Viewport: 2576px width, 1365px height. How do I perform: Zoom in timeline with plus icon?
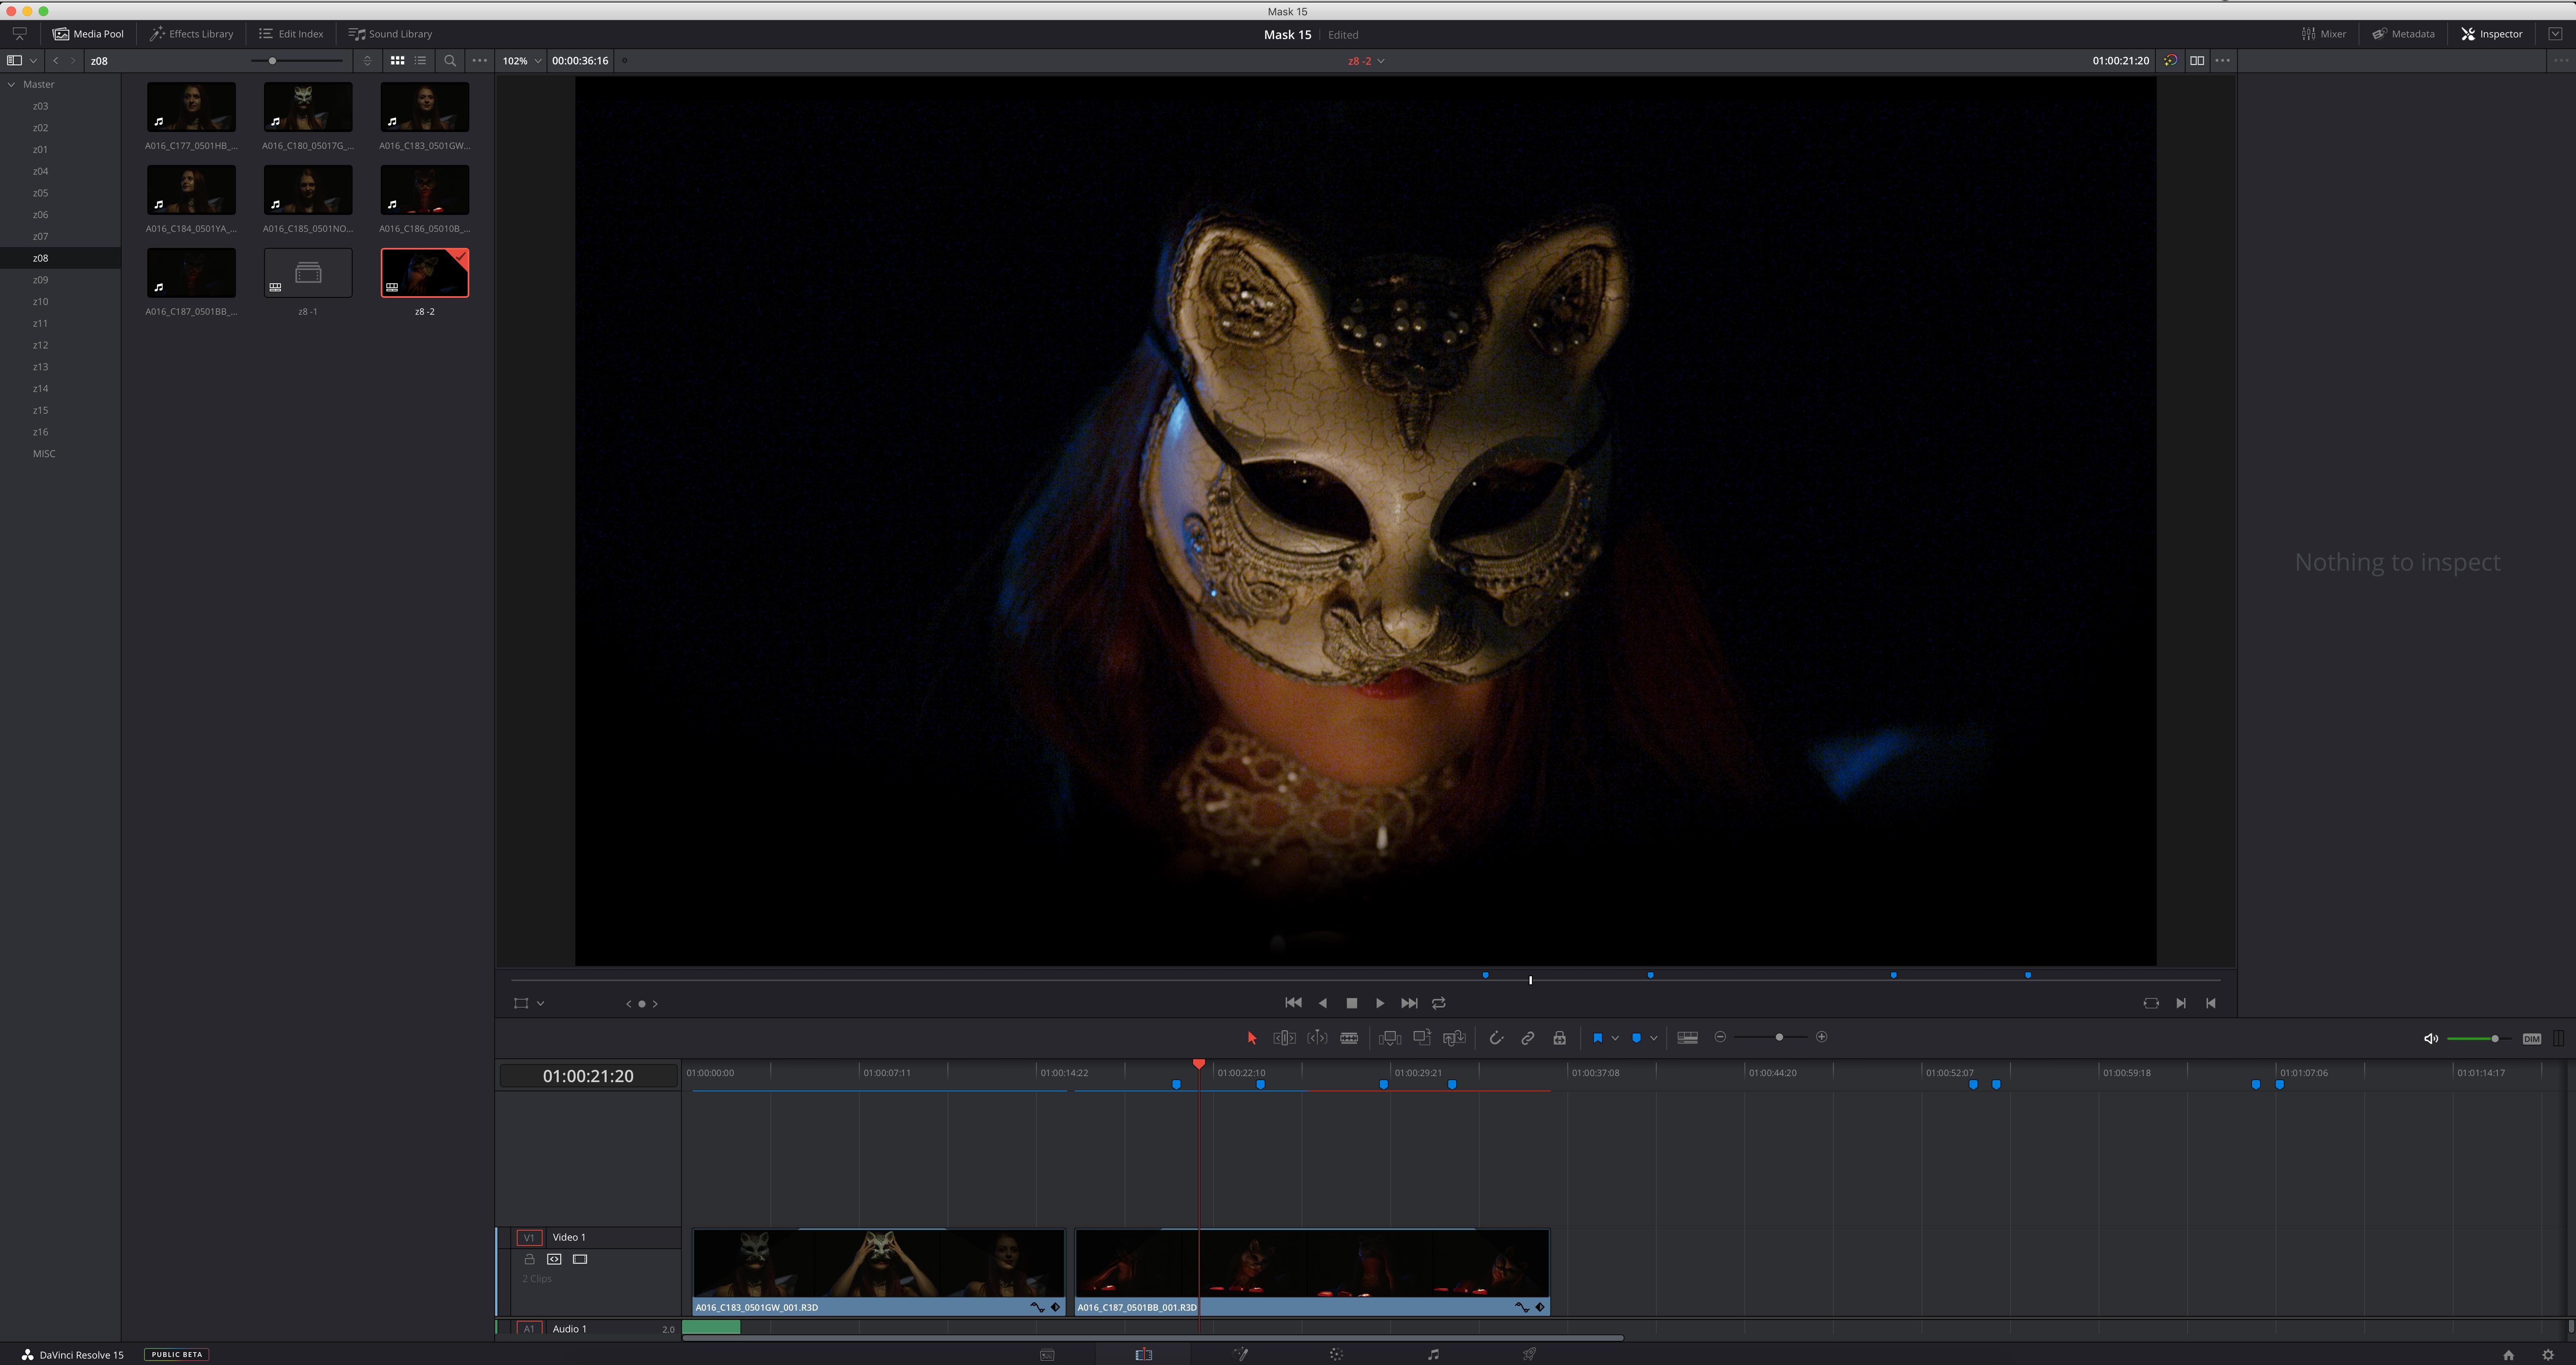[x=1822, y=1037]
